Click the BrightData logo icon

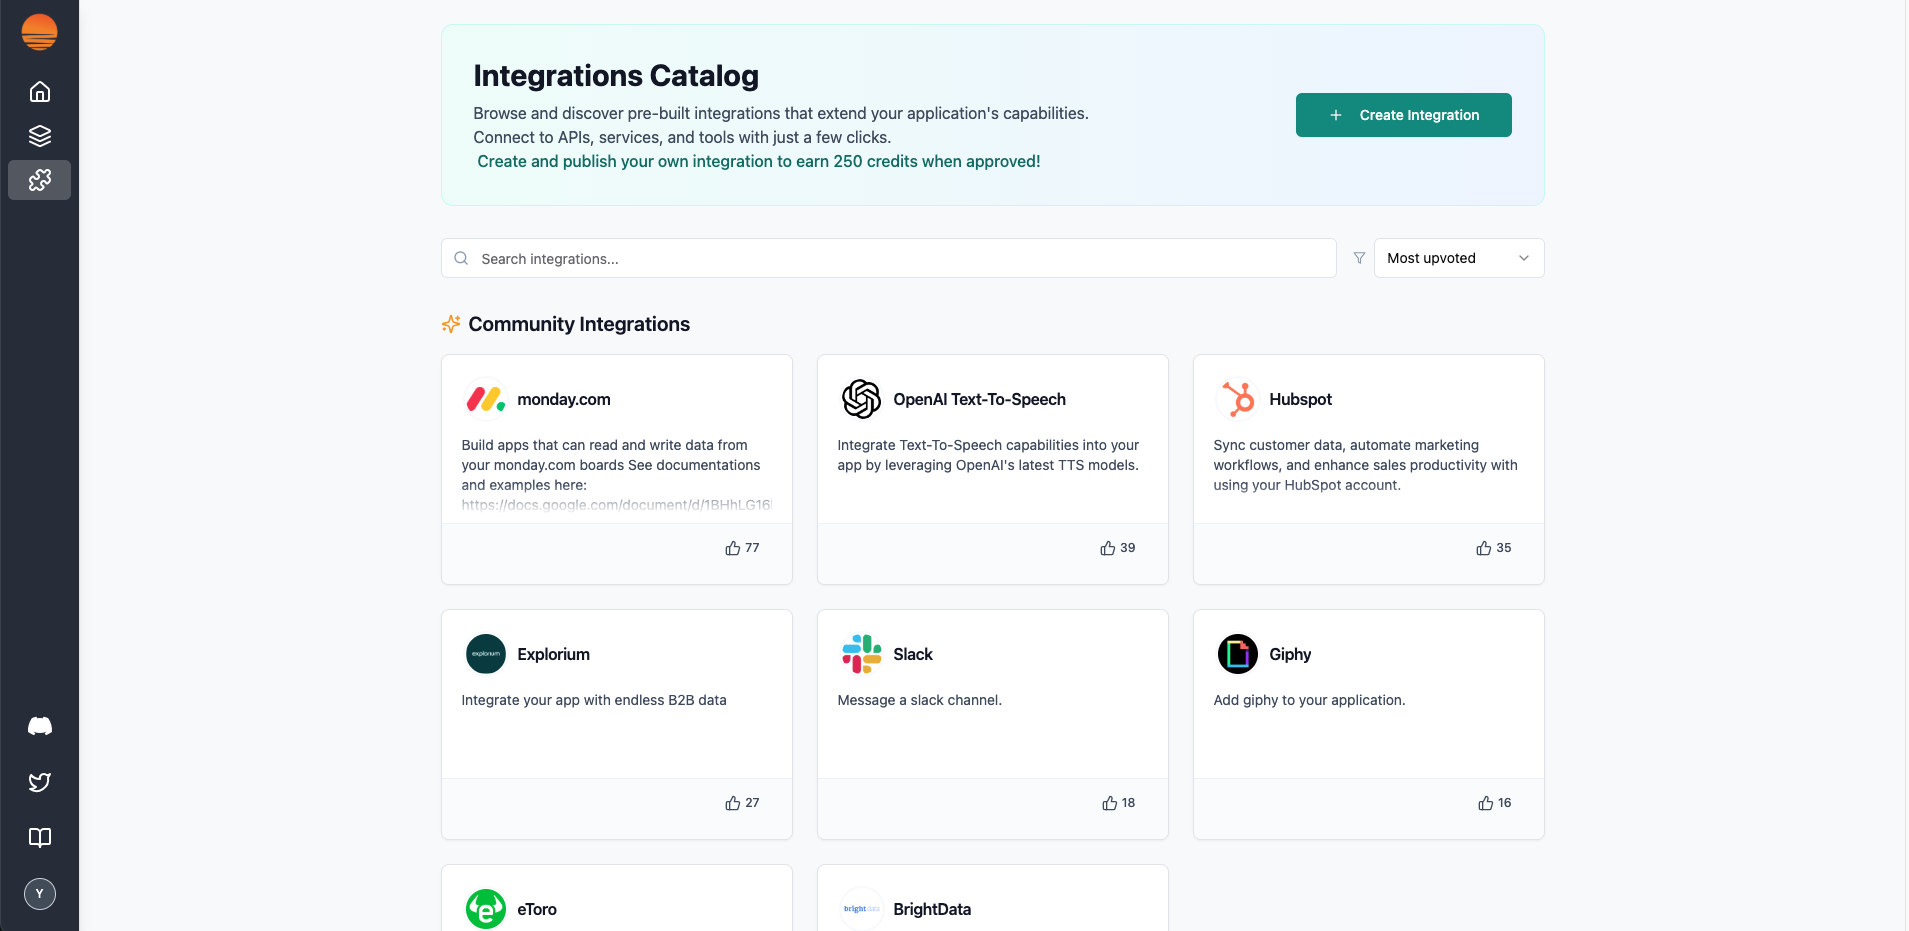click(x=862, y=910)
